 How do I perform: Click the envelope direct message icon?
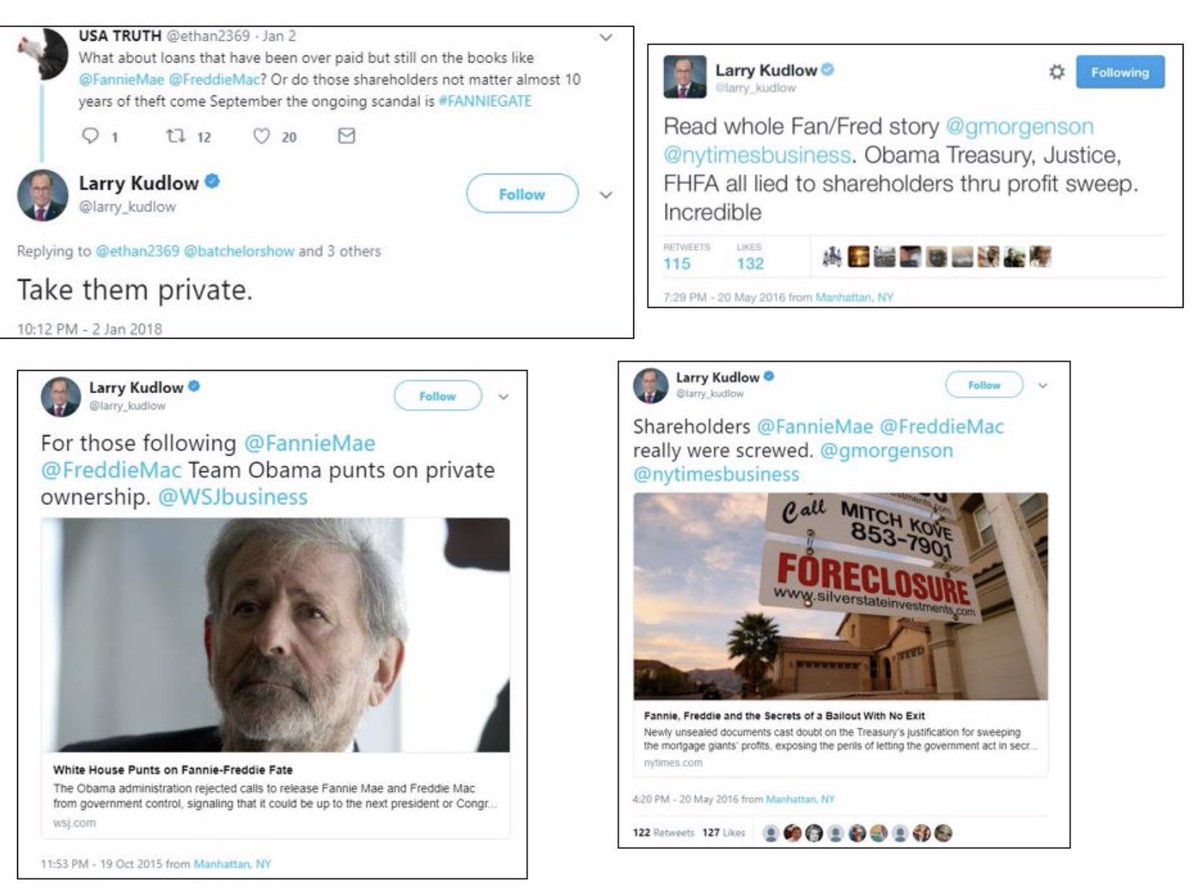click(346, 136)
